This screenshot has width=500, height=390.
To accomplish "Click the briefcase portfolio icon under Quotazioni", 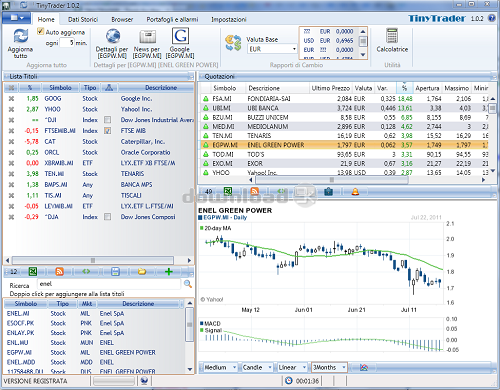I will coord(328,192).
